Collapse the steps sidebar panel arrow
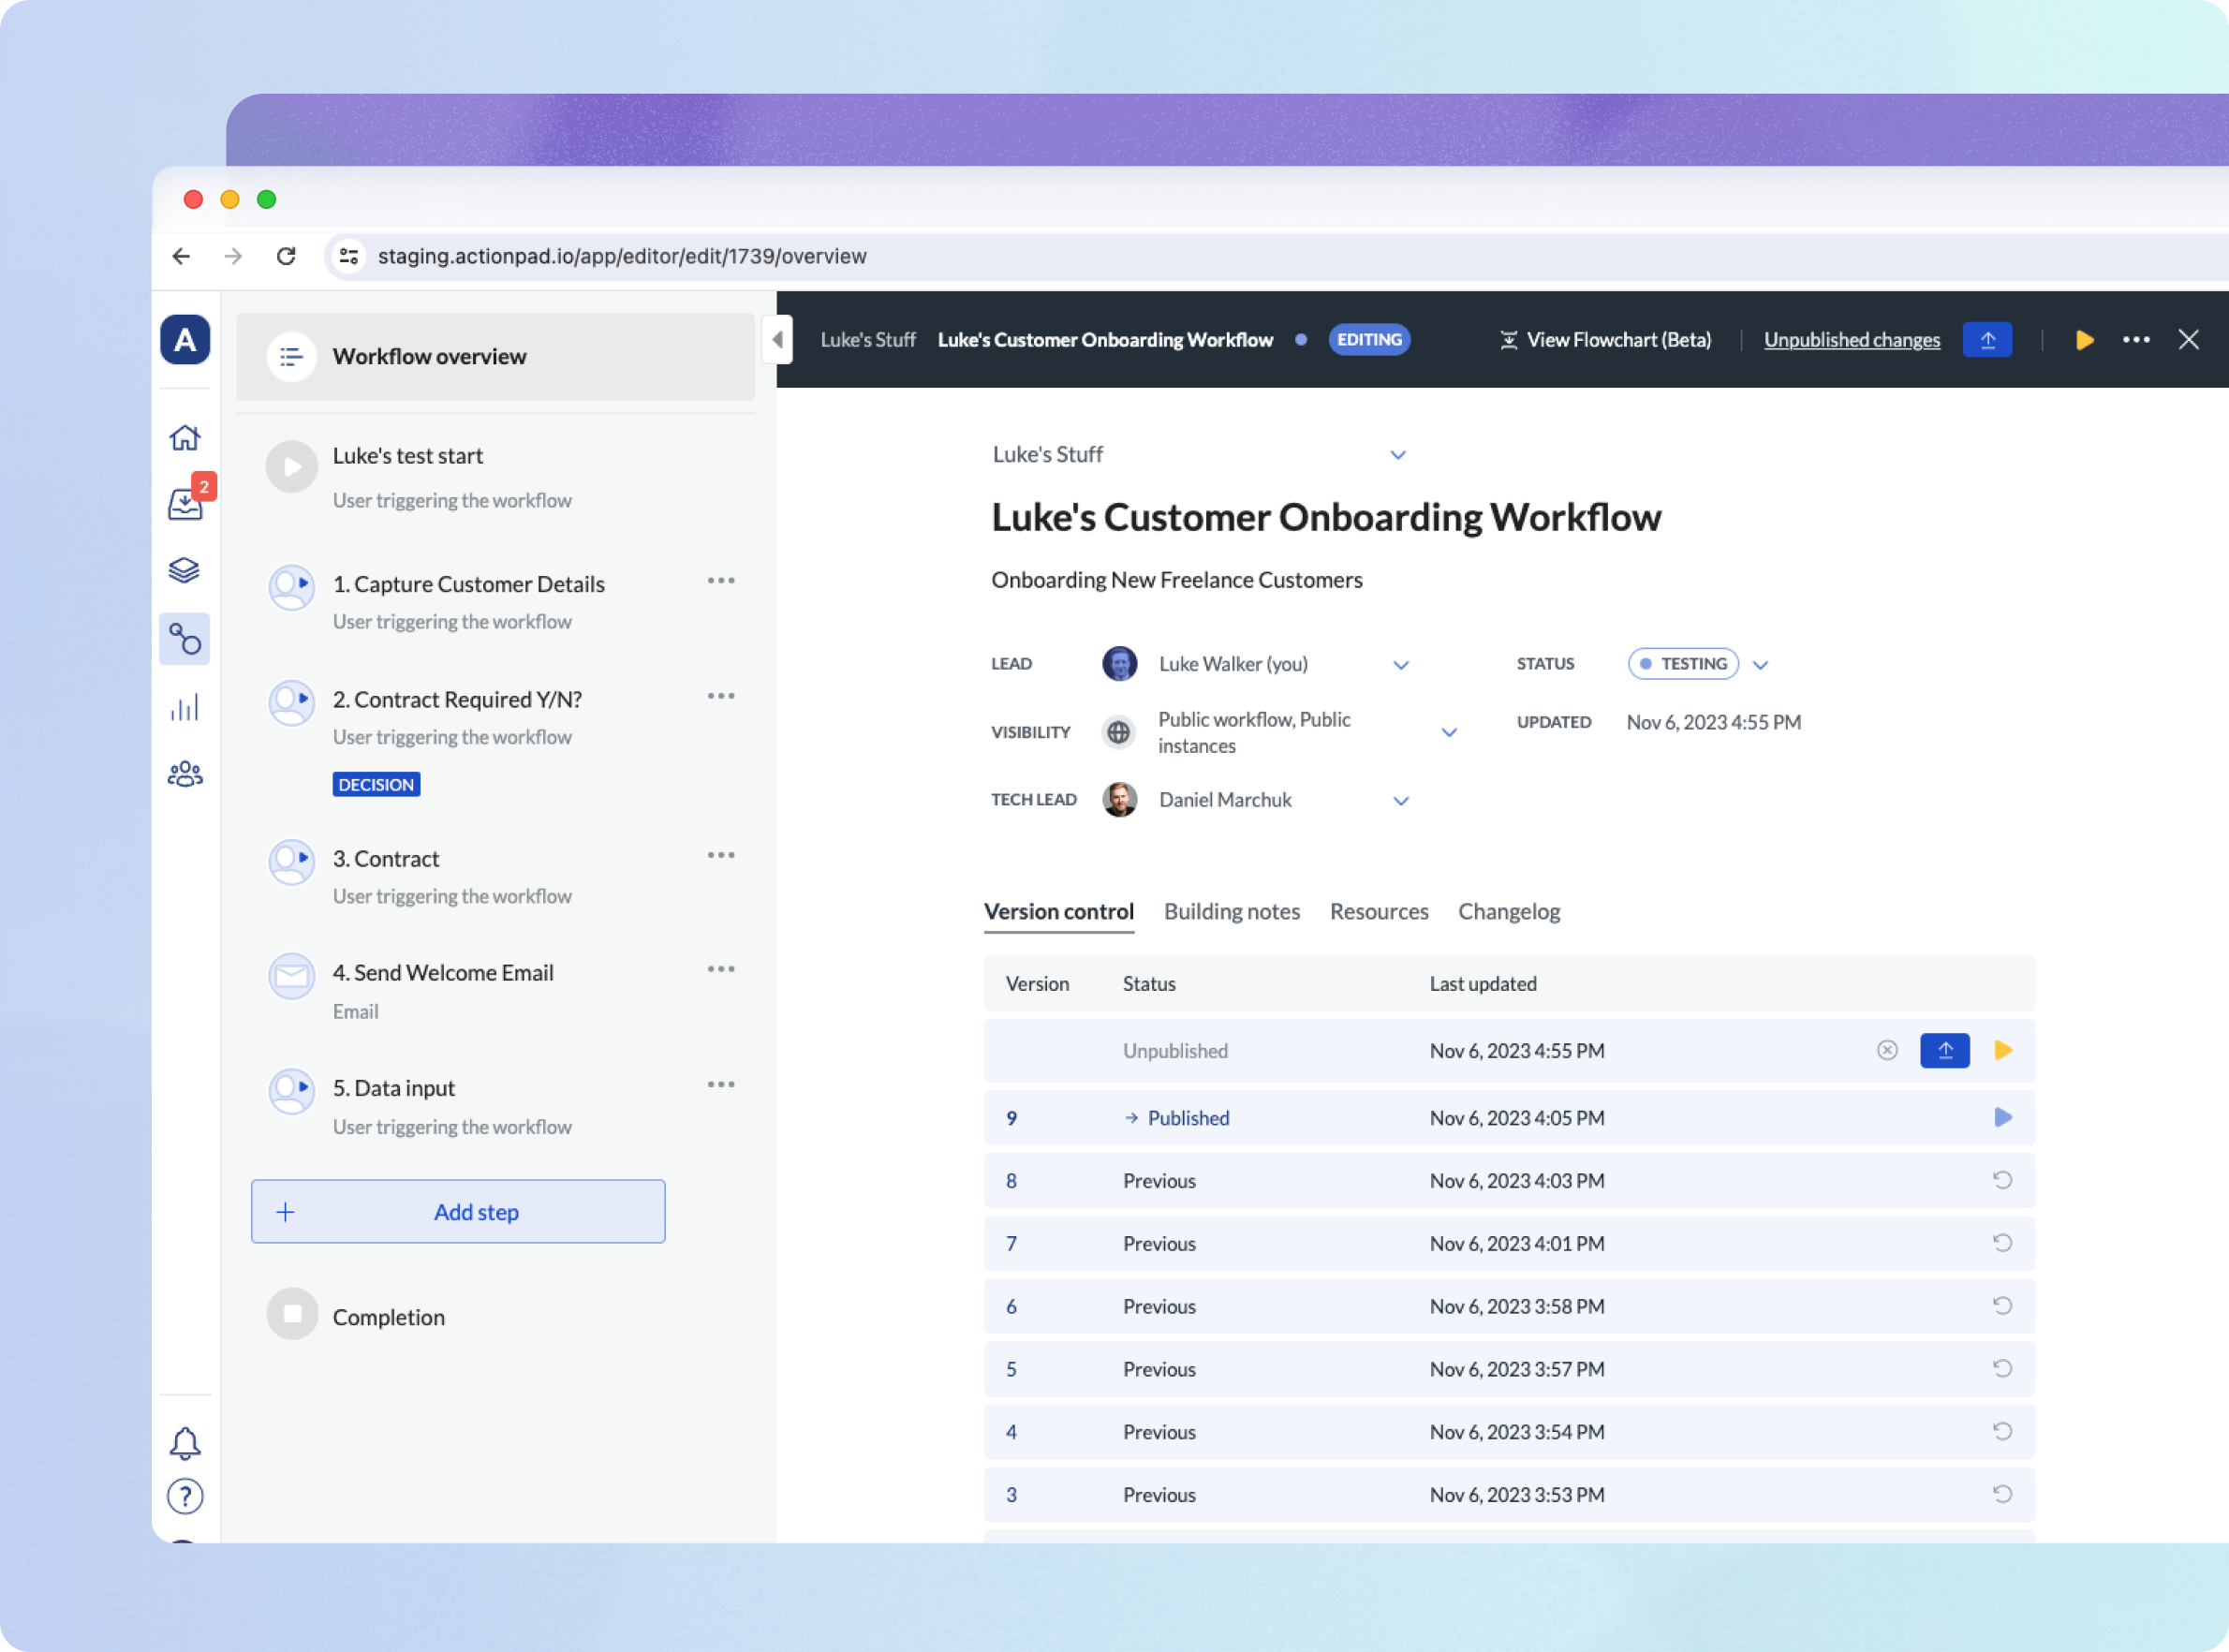The height and width of the screenshot is (1652, 2229). click(778, 340)
